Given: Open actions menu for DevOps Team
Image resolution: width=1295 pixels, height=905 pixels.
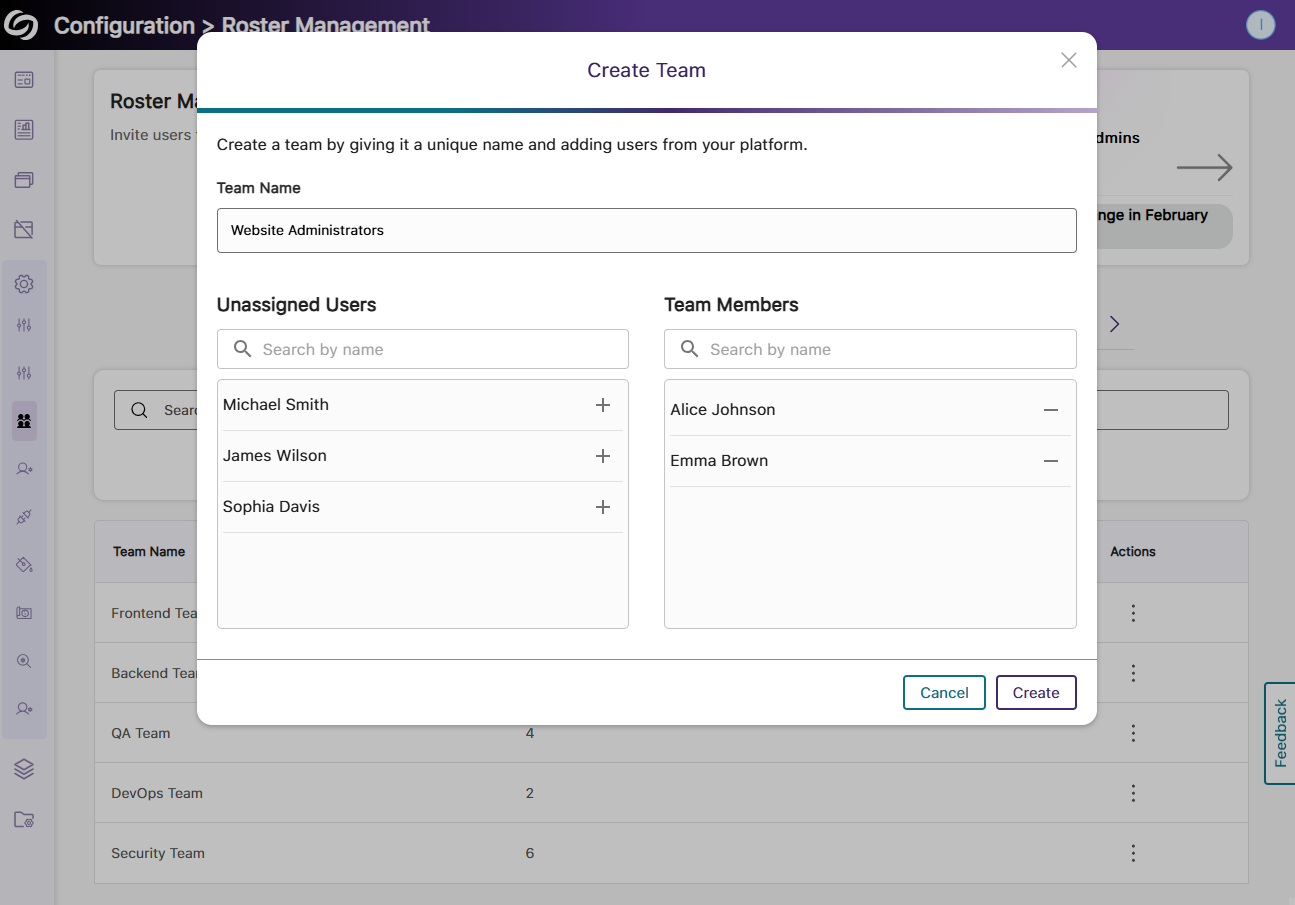Looking at the screenshot, I should (1132, 793).
